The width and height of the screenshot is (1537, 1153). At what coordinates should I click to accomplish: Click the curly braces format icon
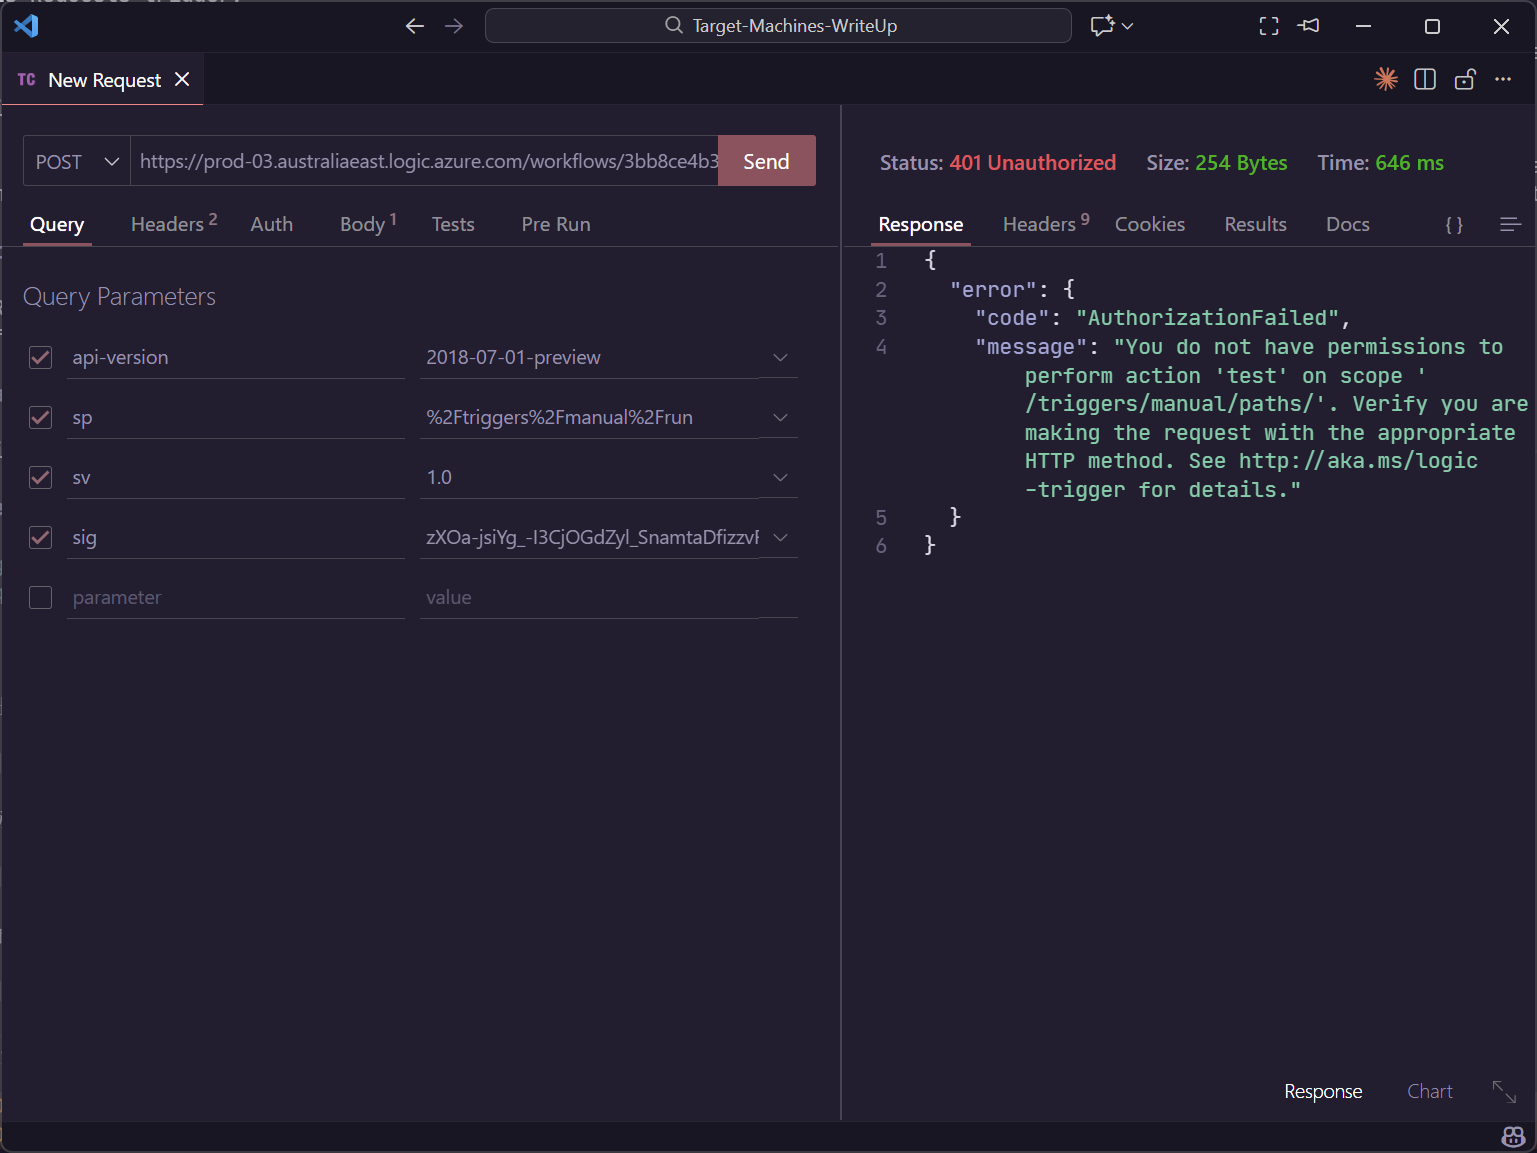[1454, 225]
